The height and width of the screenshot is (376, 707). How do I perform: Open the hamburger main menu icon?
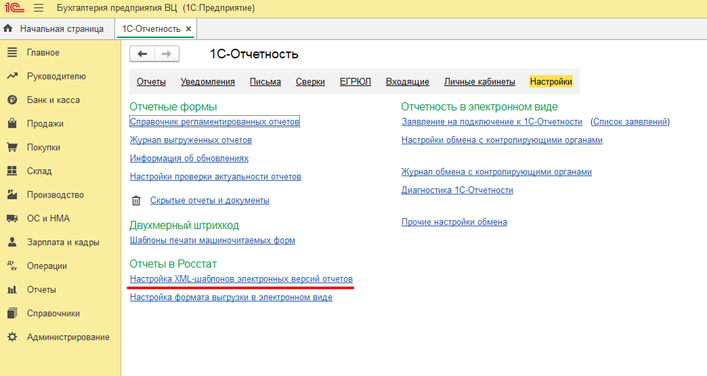coord(39,8)
